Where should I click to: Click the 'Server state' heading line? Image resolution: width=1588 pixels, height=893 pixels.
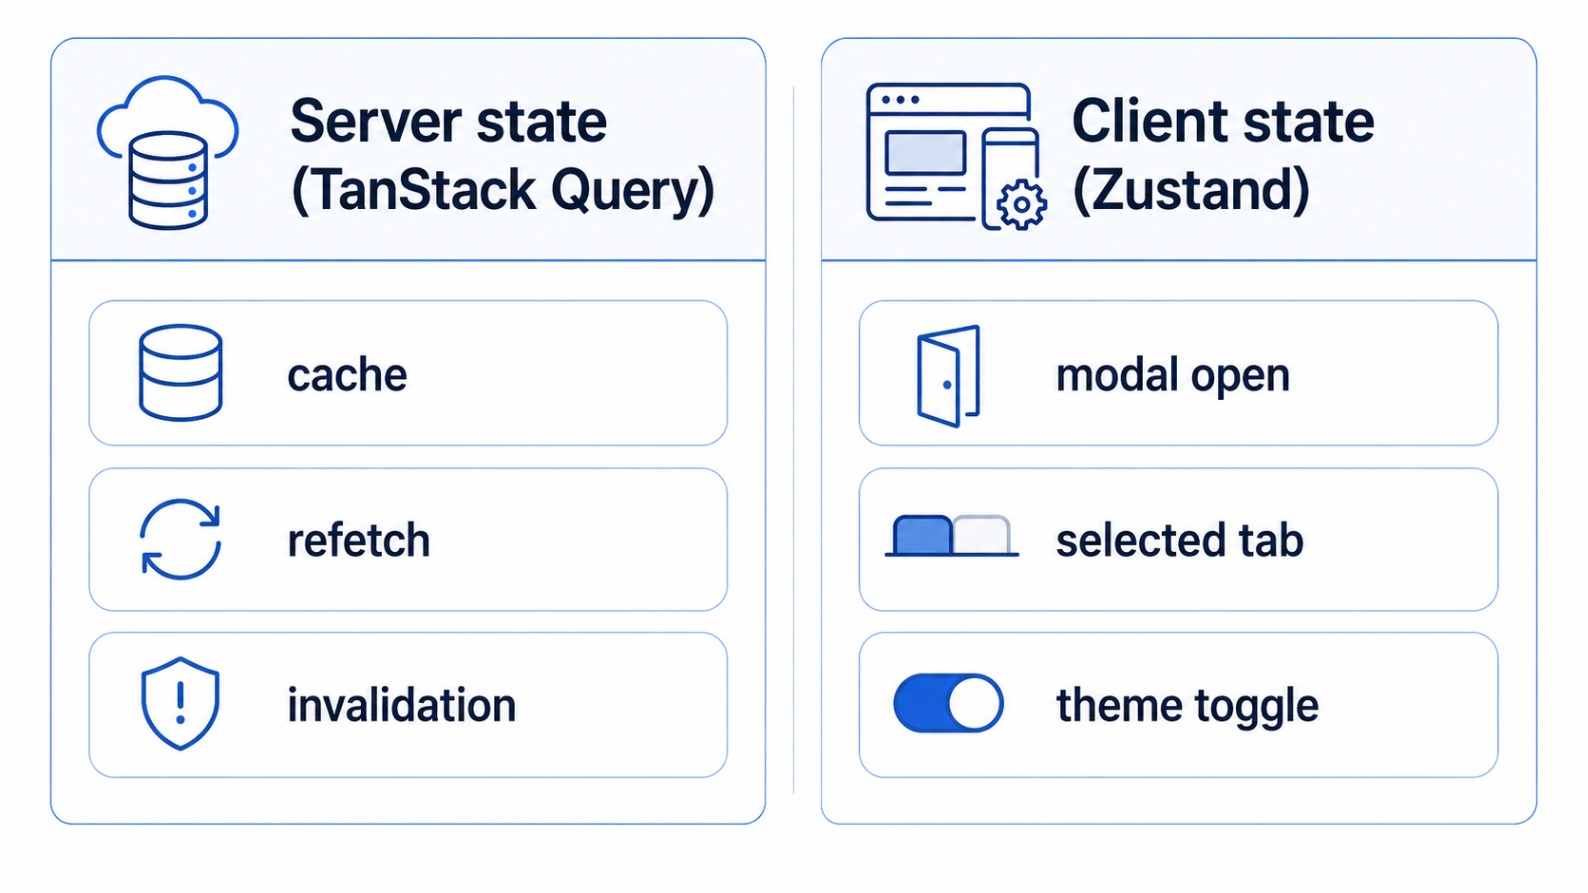pyautogui.click(x=448, y=122)
